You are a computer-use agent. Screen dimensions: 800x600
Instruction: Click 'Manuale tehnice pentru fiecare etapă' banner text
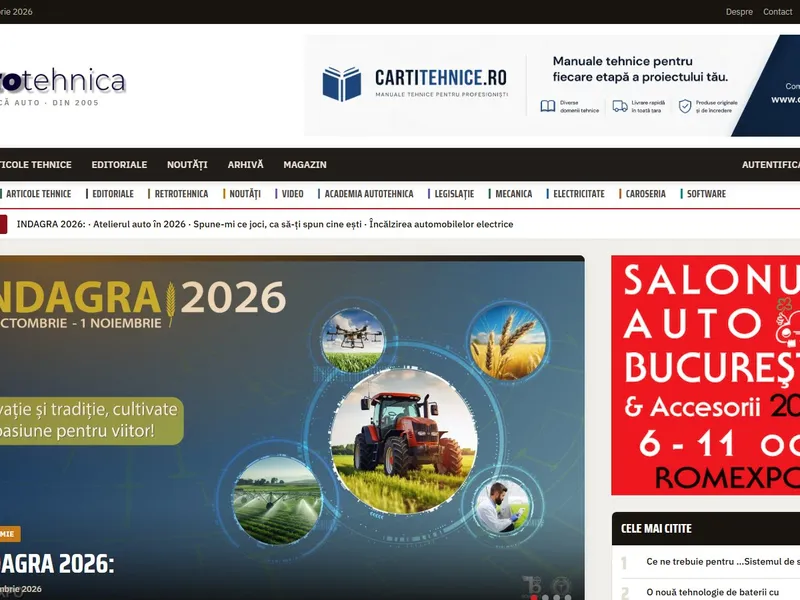point(640,69)
